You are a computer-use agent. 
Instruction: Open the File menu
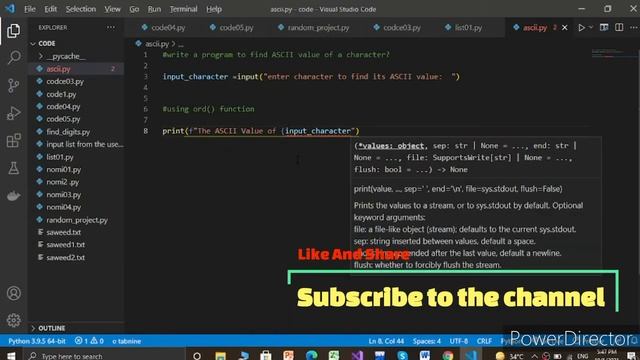point(30,9)
